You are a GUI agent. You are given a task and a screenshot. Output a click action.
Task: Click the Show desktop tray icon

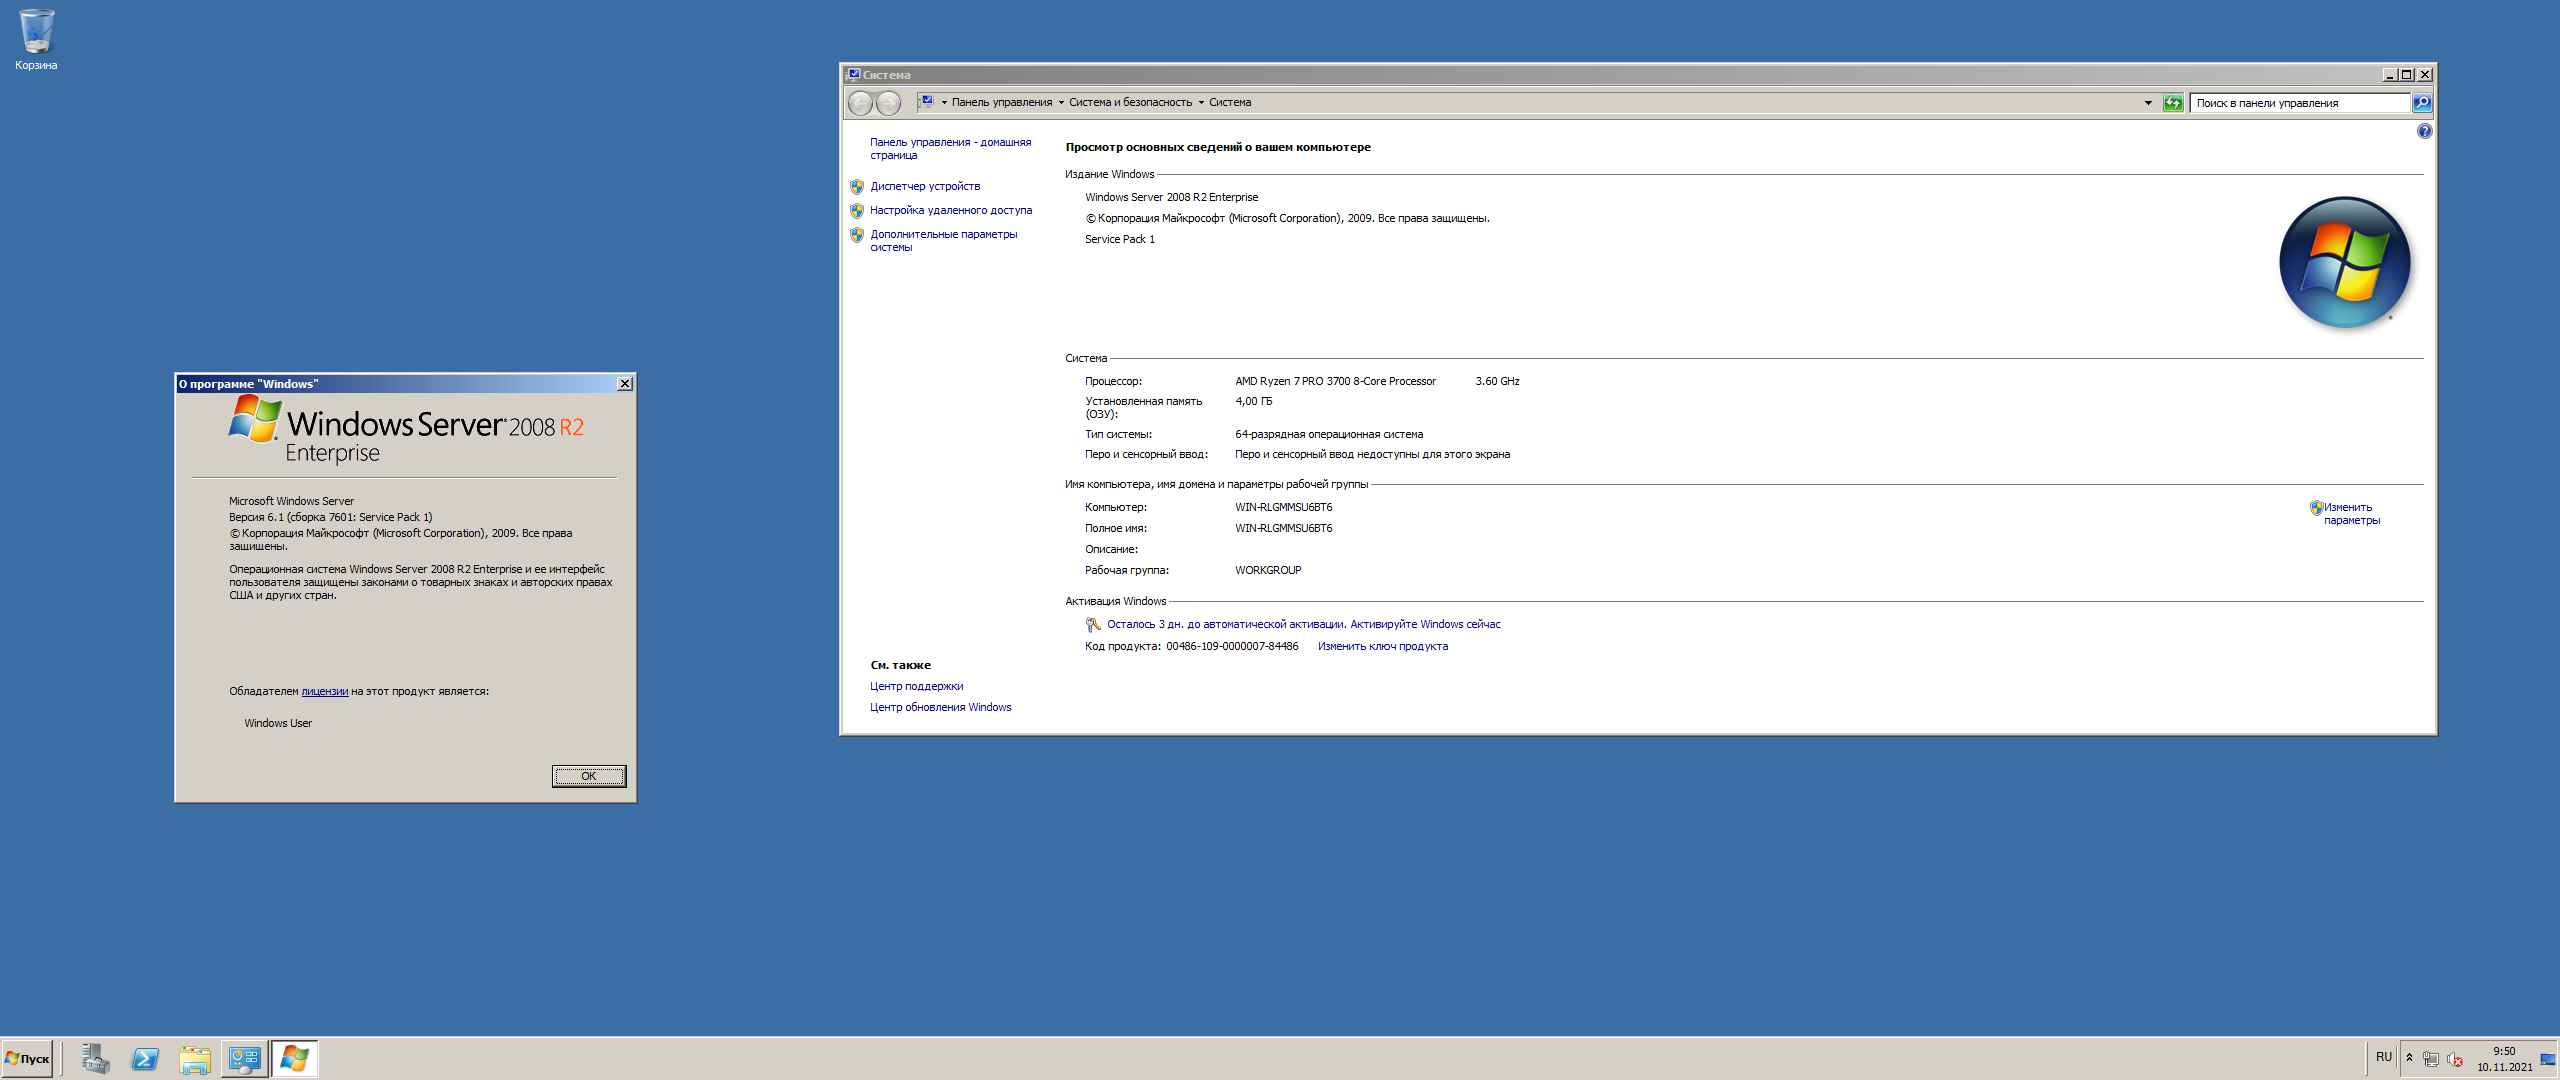tap(2547, 1059)
